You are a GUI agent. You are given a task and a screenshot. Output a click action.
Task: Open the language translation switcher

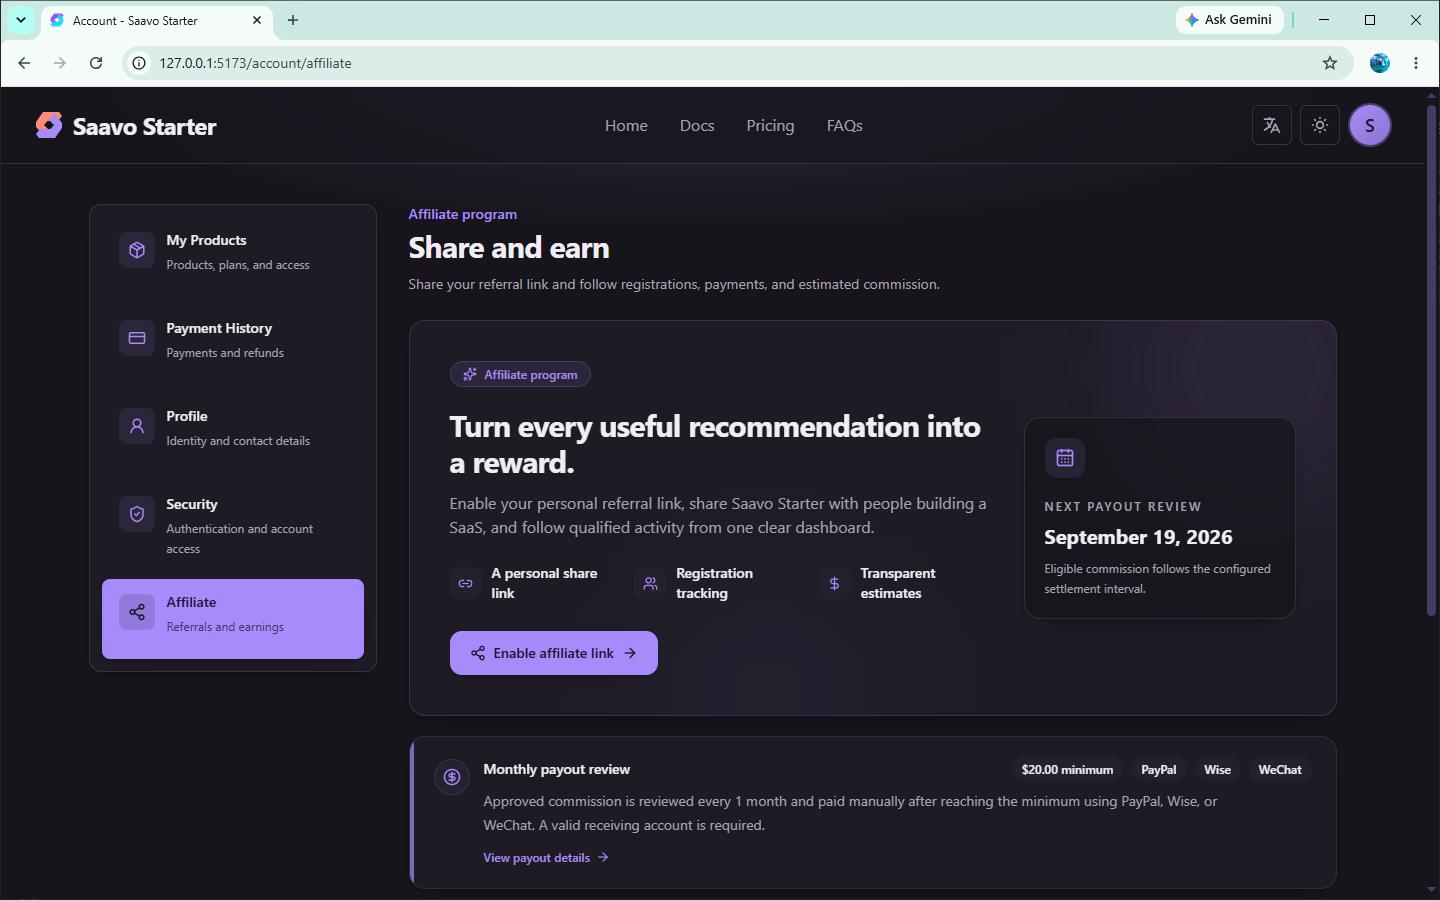click(1272, 125)
